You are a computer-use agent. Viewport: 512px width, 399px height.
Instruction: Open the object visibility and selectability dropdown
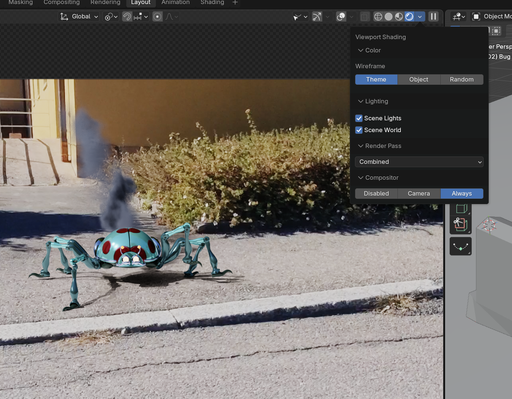[x=300, y=17]
